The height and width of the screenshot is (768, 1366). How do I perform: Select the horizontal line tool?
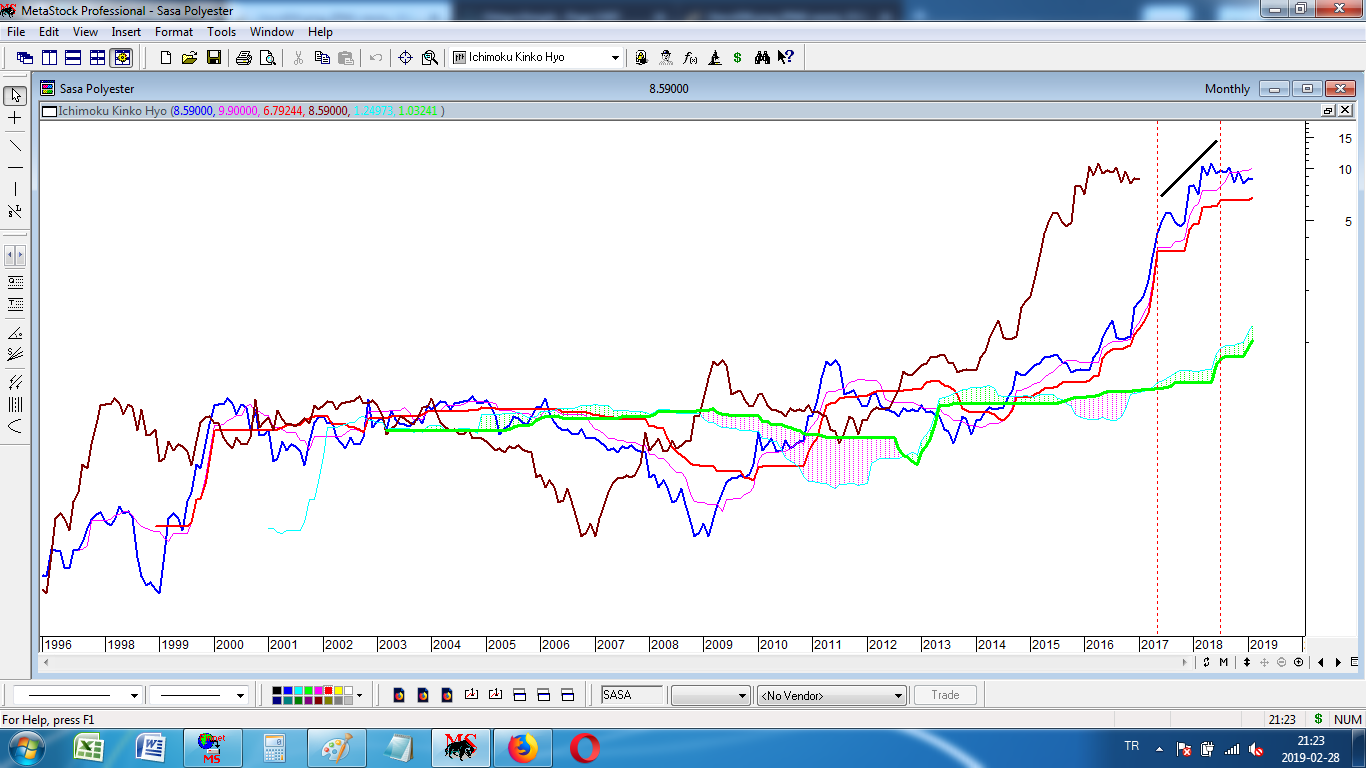pos(15,167)
